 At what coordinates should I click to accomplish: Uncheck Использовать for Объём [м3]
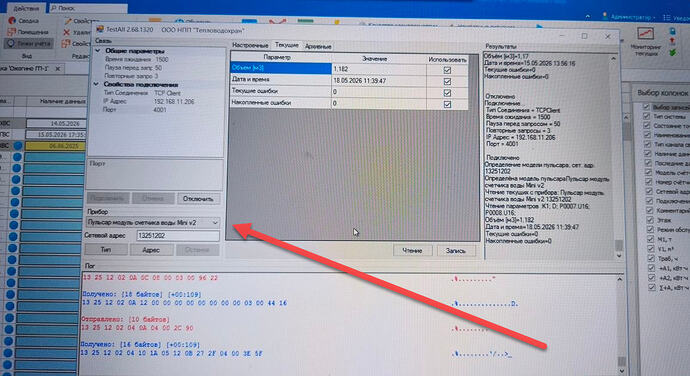point(447,70)
